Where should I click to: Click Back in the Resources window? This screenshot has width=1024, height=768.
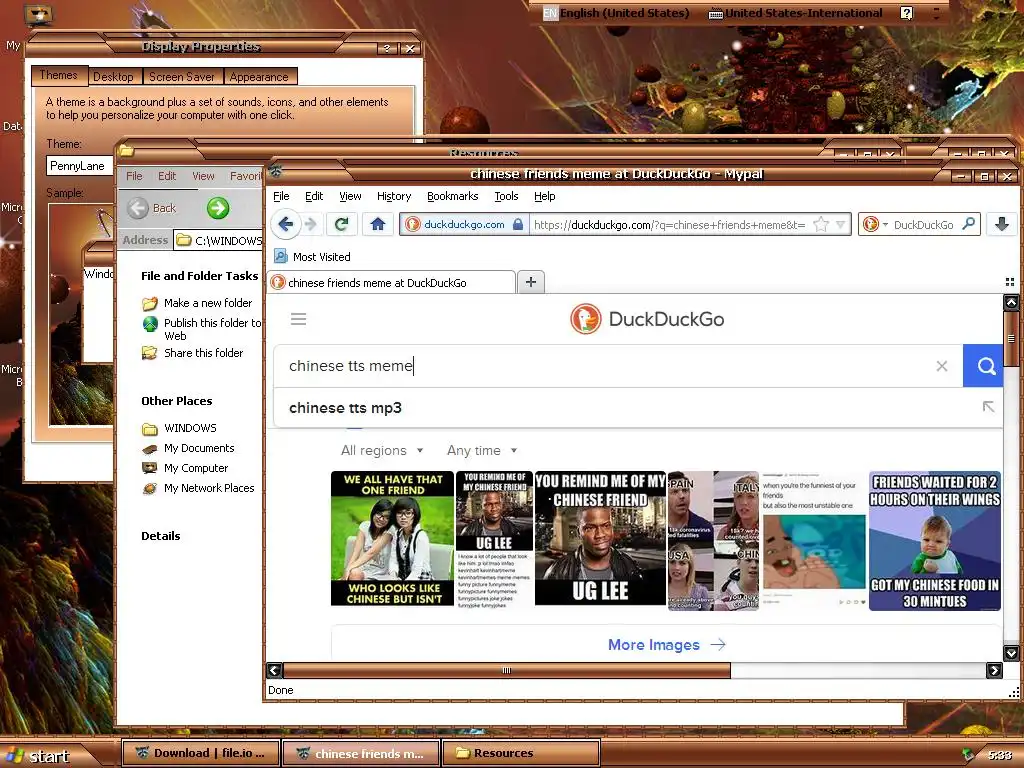click(x=152, y=208)
